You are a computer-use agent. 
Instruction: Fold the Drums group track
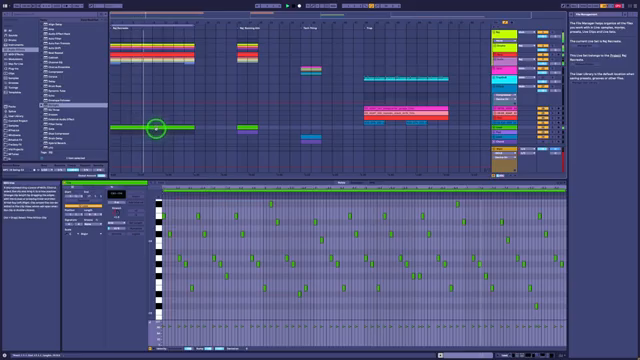[494, 46]
